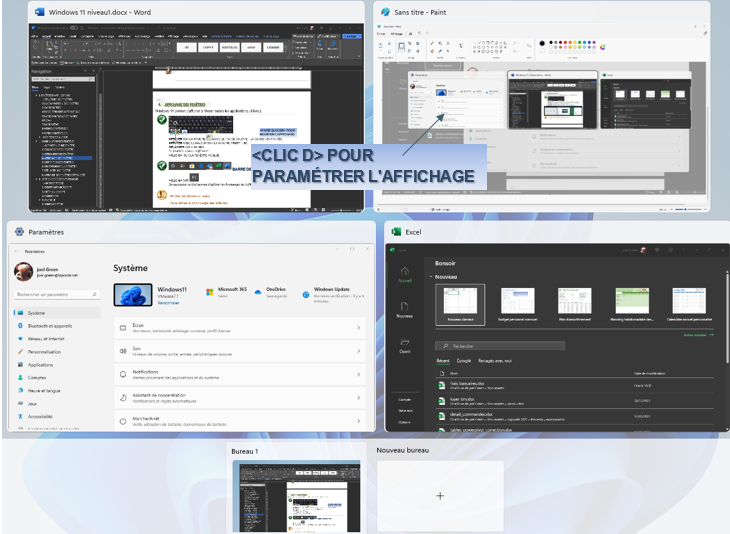
Task: Open Accessibilité in the Paramètres sidebar
Action: tap(40, 417)
